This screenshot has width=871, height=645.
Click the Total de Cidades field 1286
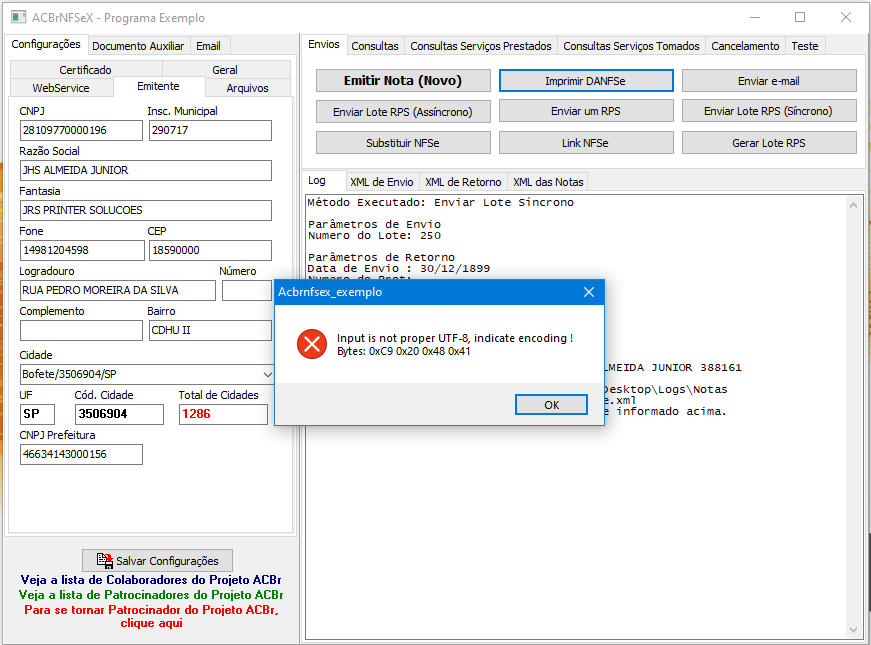(x=223, y=414)
